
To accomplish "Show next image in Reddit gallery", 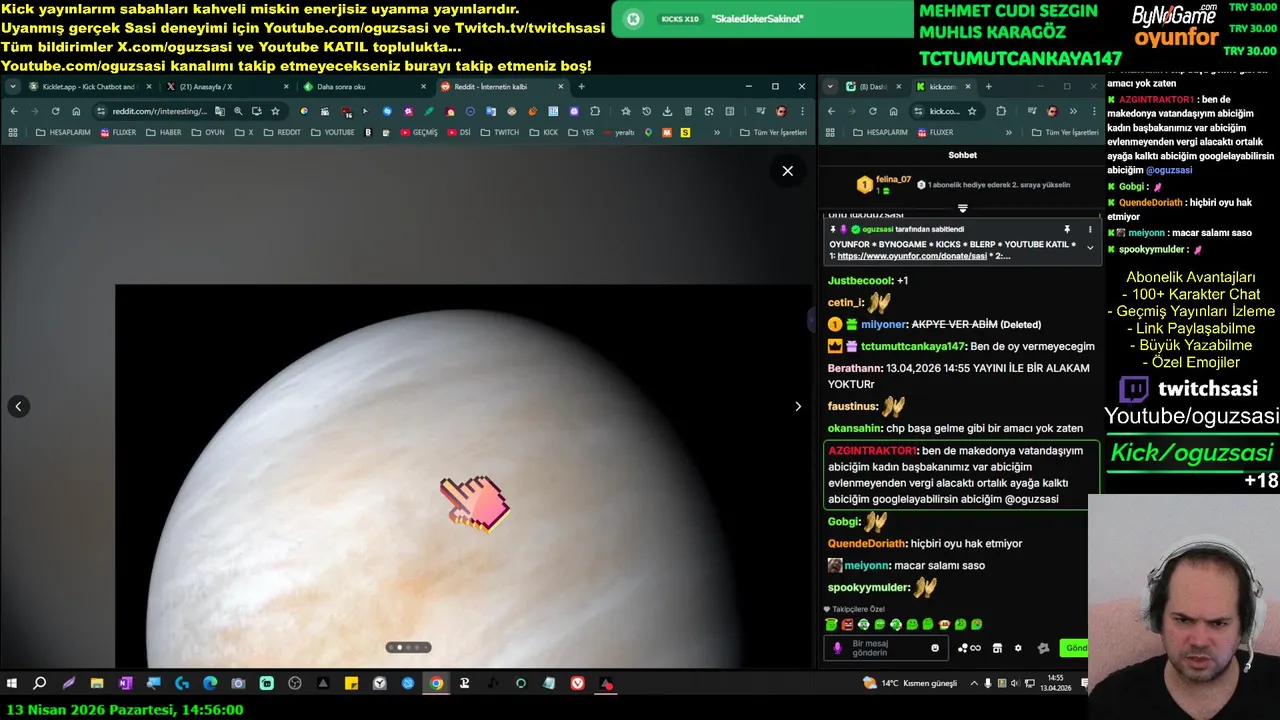I will coord(797,406).
